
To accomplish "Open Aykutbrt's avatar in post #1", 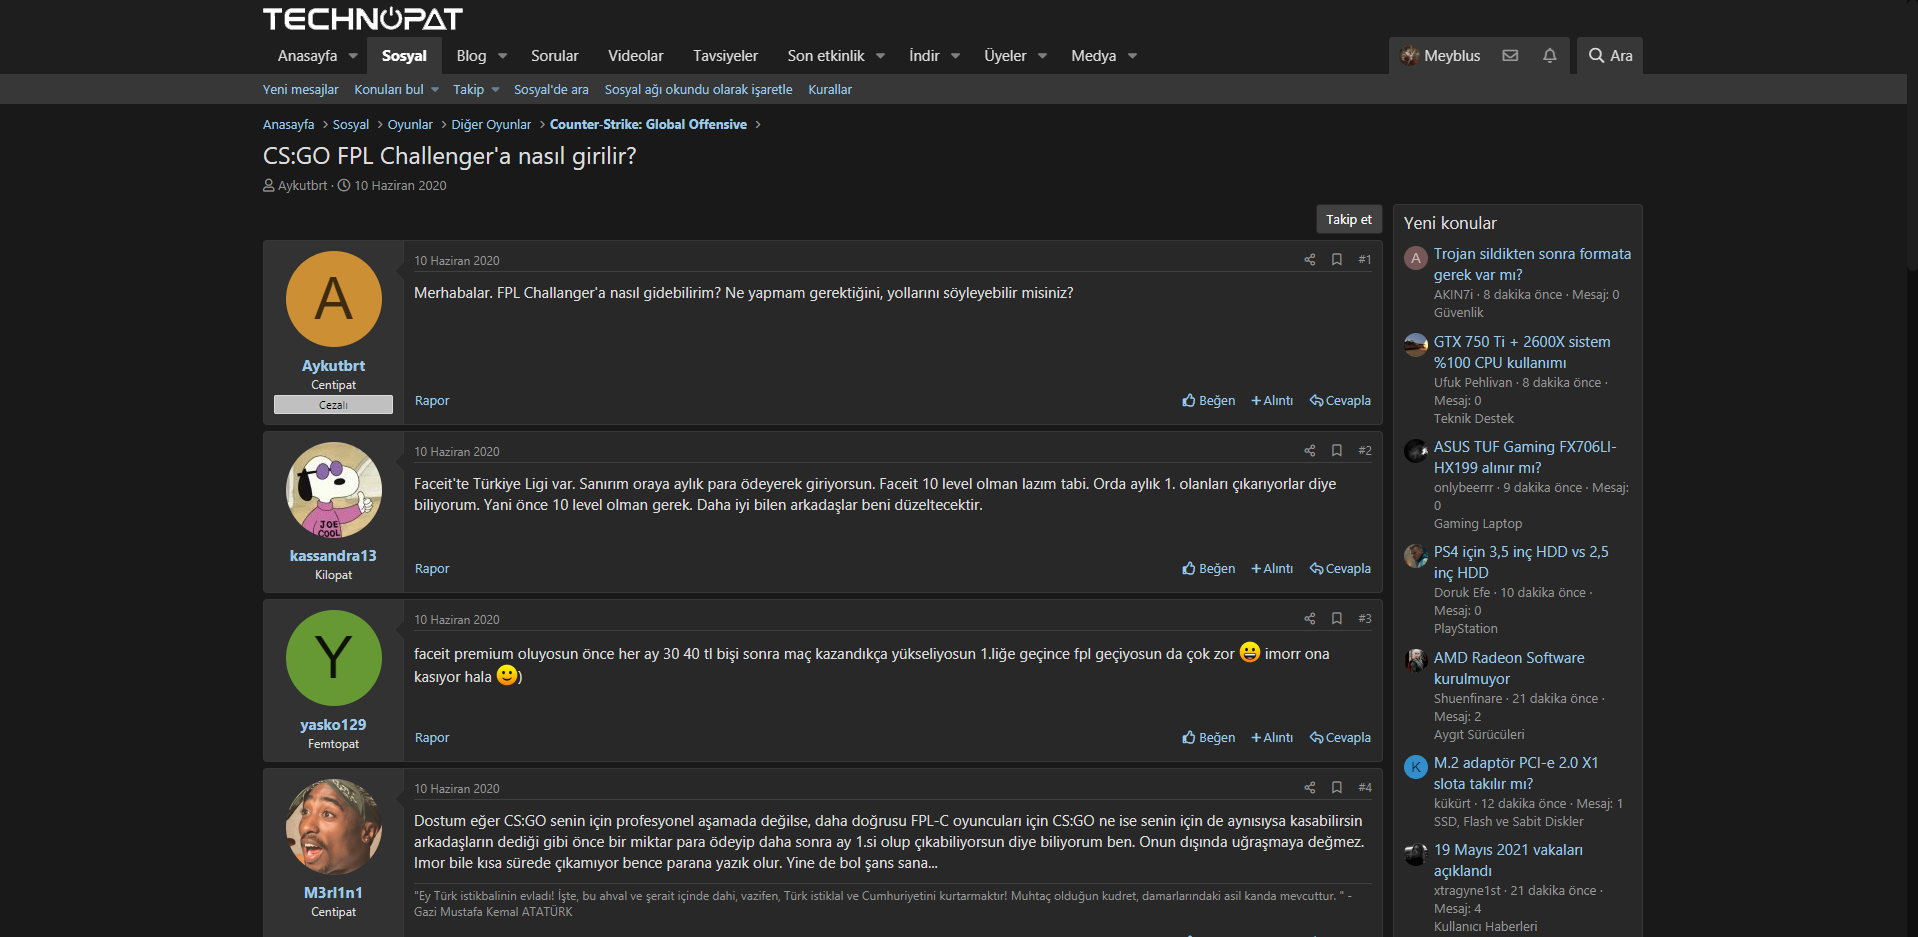I will [334, 299].
